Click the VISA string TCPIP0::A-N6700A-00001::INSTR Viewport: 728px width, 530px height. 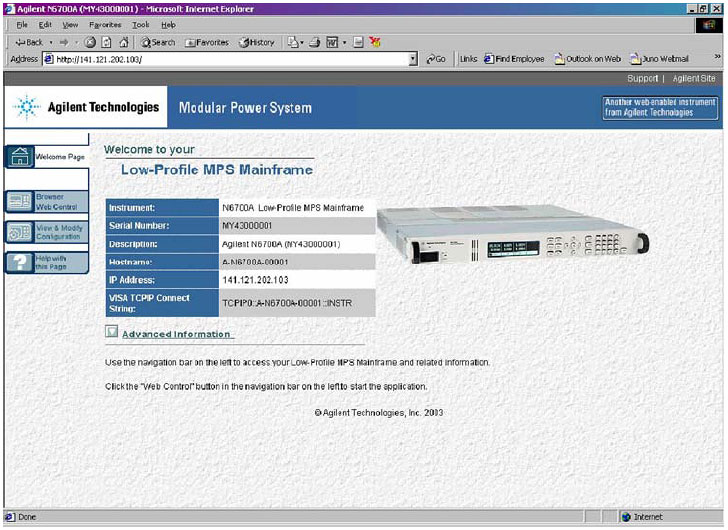tap(287, 303)
